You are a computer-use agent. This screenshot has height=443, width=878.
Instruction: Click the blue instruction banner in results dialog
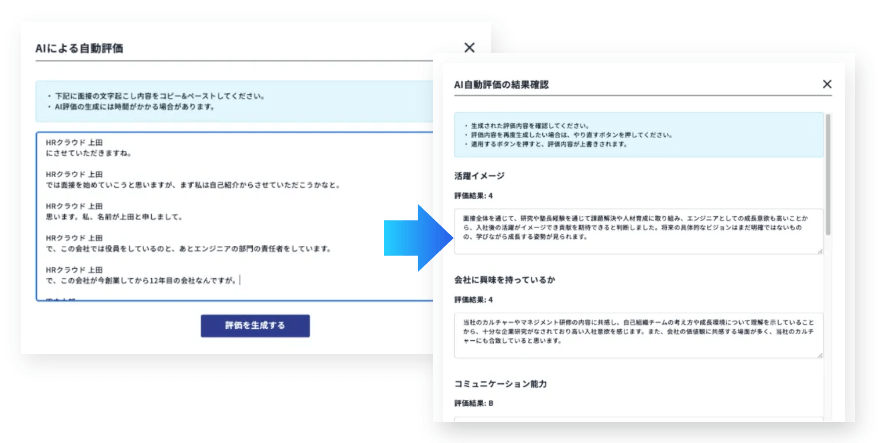pos(637,134)
